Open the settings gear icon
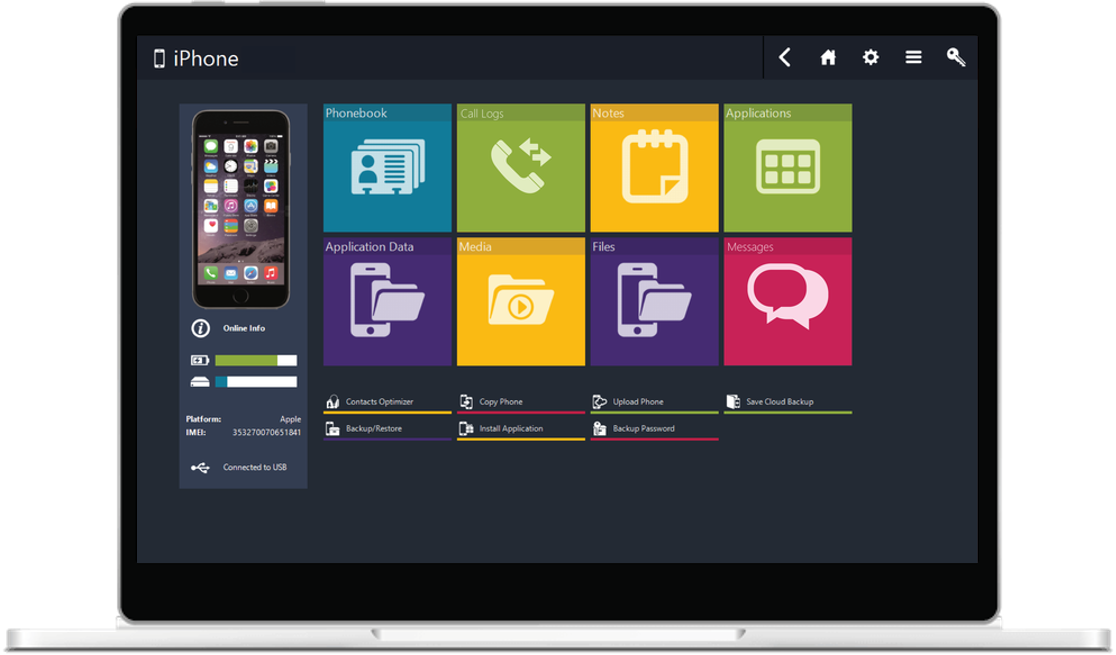The height and width of the screenshot is (655, 1116). (x=870, y=57)
